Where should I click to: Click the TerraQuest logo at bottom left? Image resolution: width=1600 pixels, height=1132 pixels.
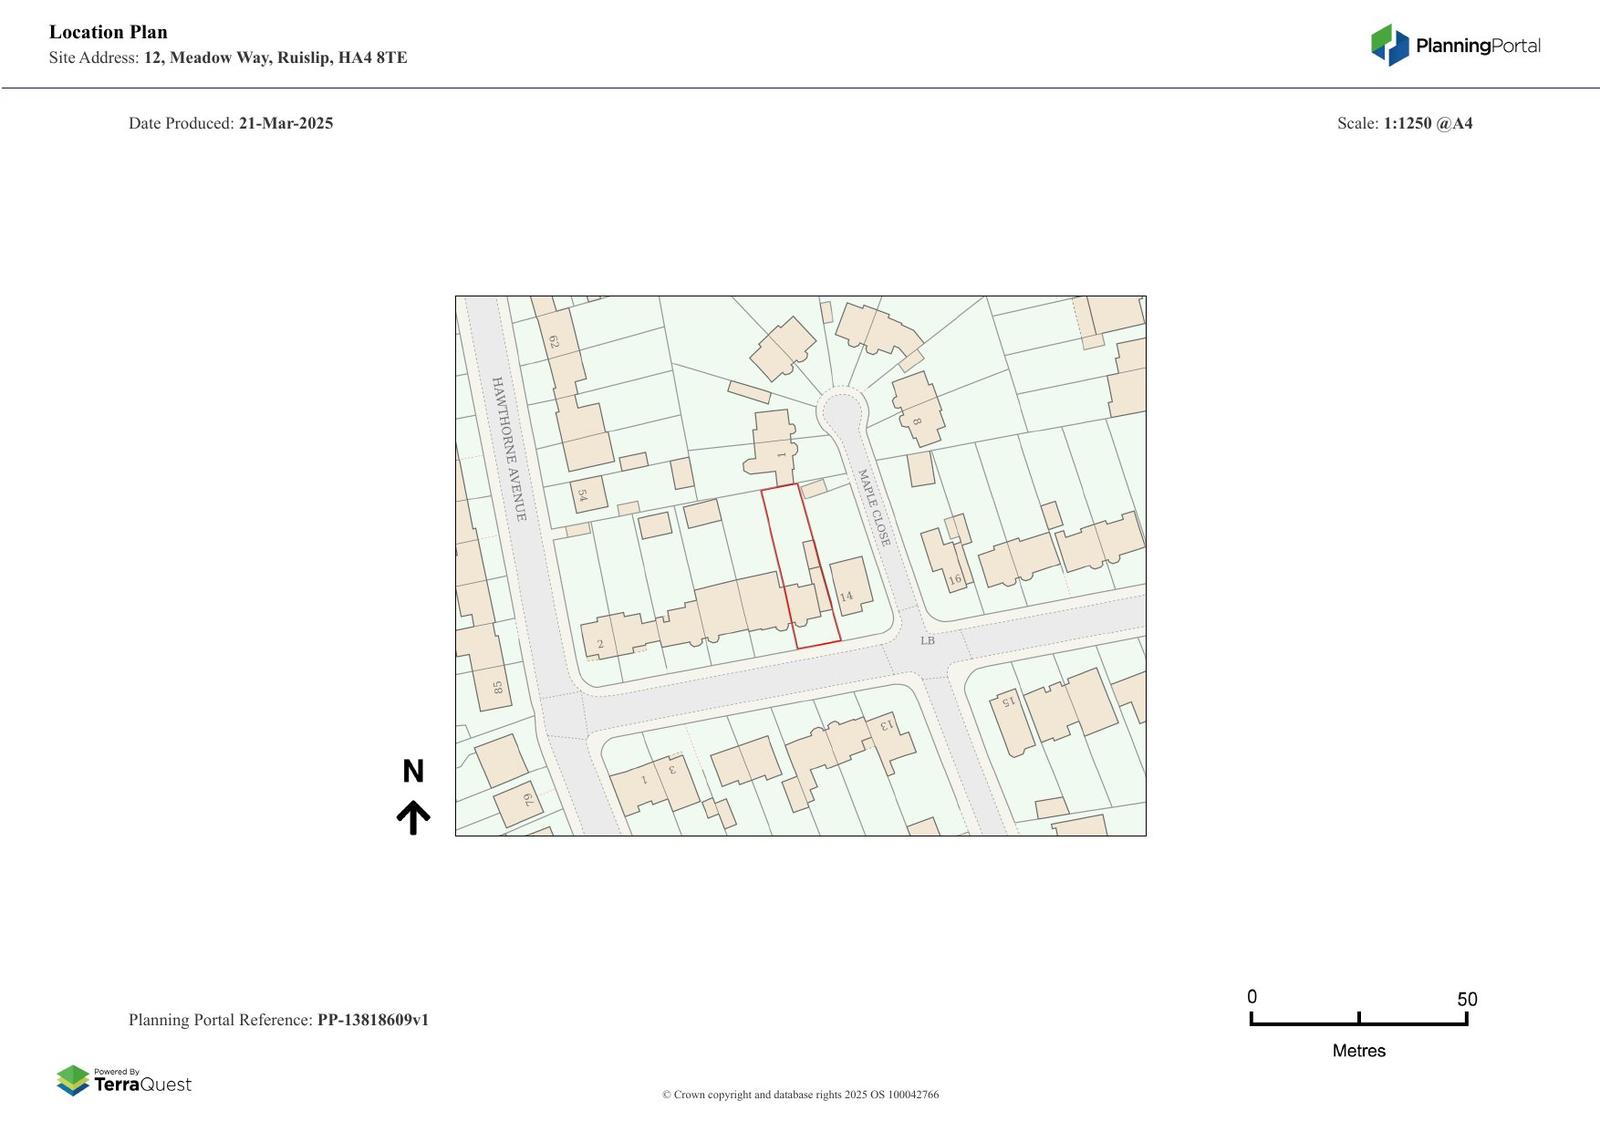point(124,1081)
